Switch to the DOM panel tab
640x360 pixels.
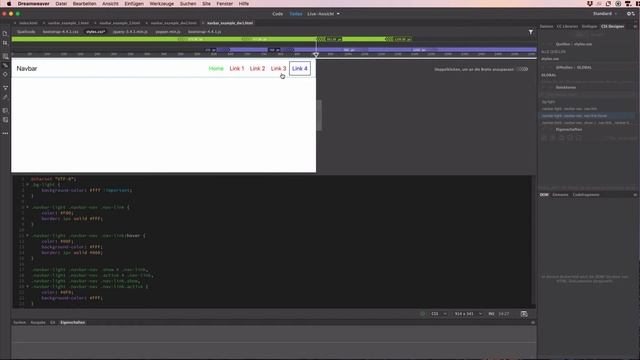coord(544,195)
